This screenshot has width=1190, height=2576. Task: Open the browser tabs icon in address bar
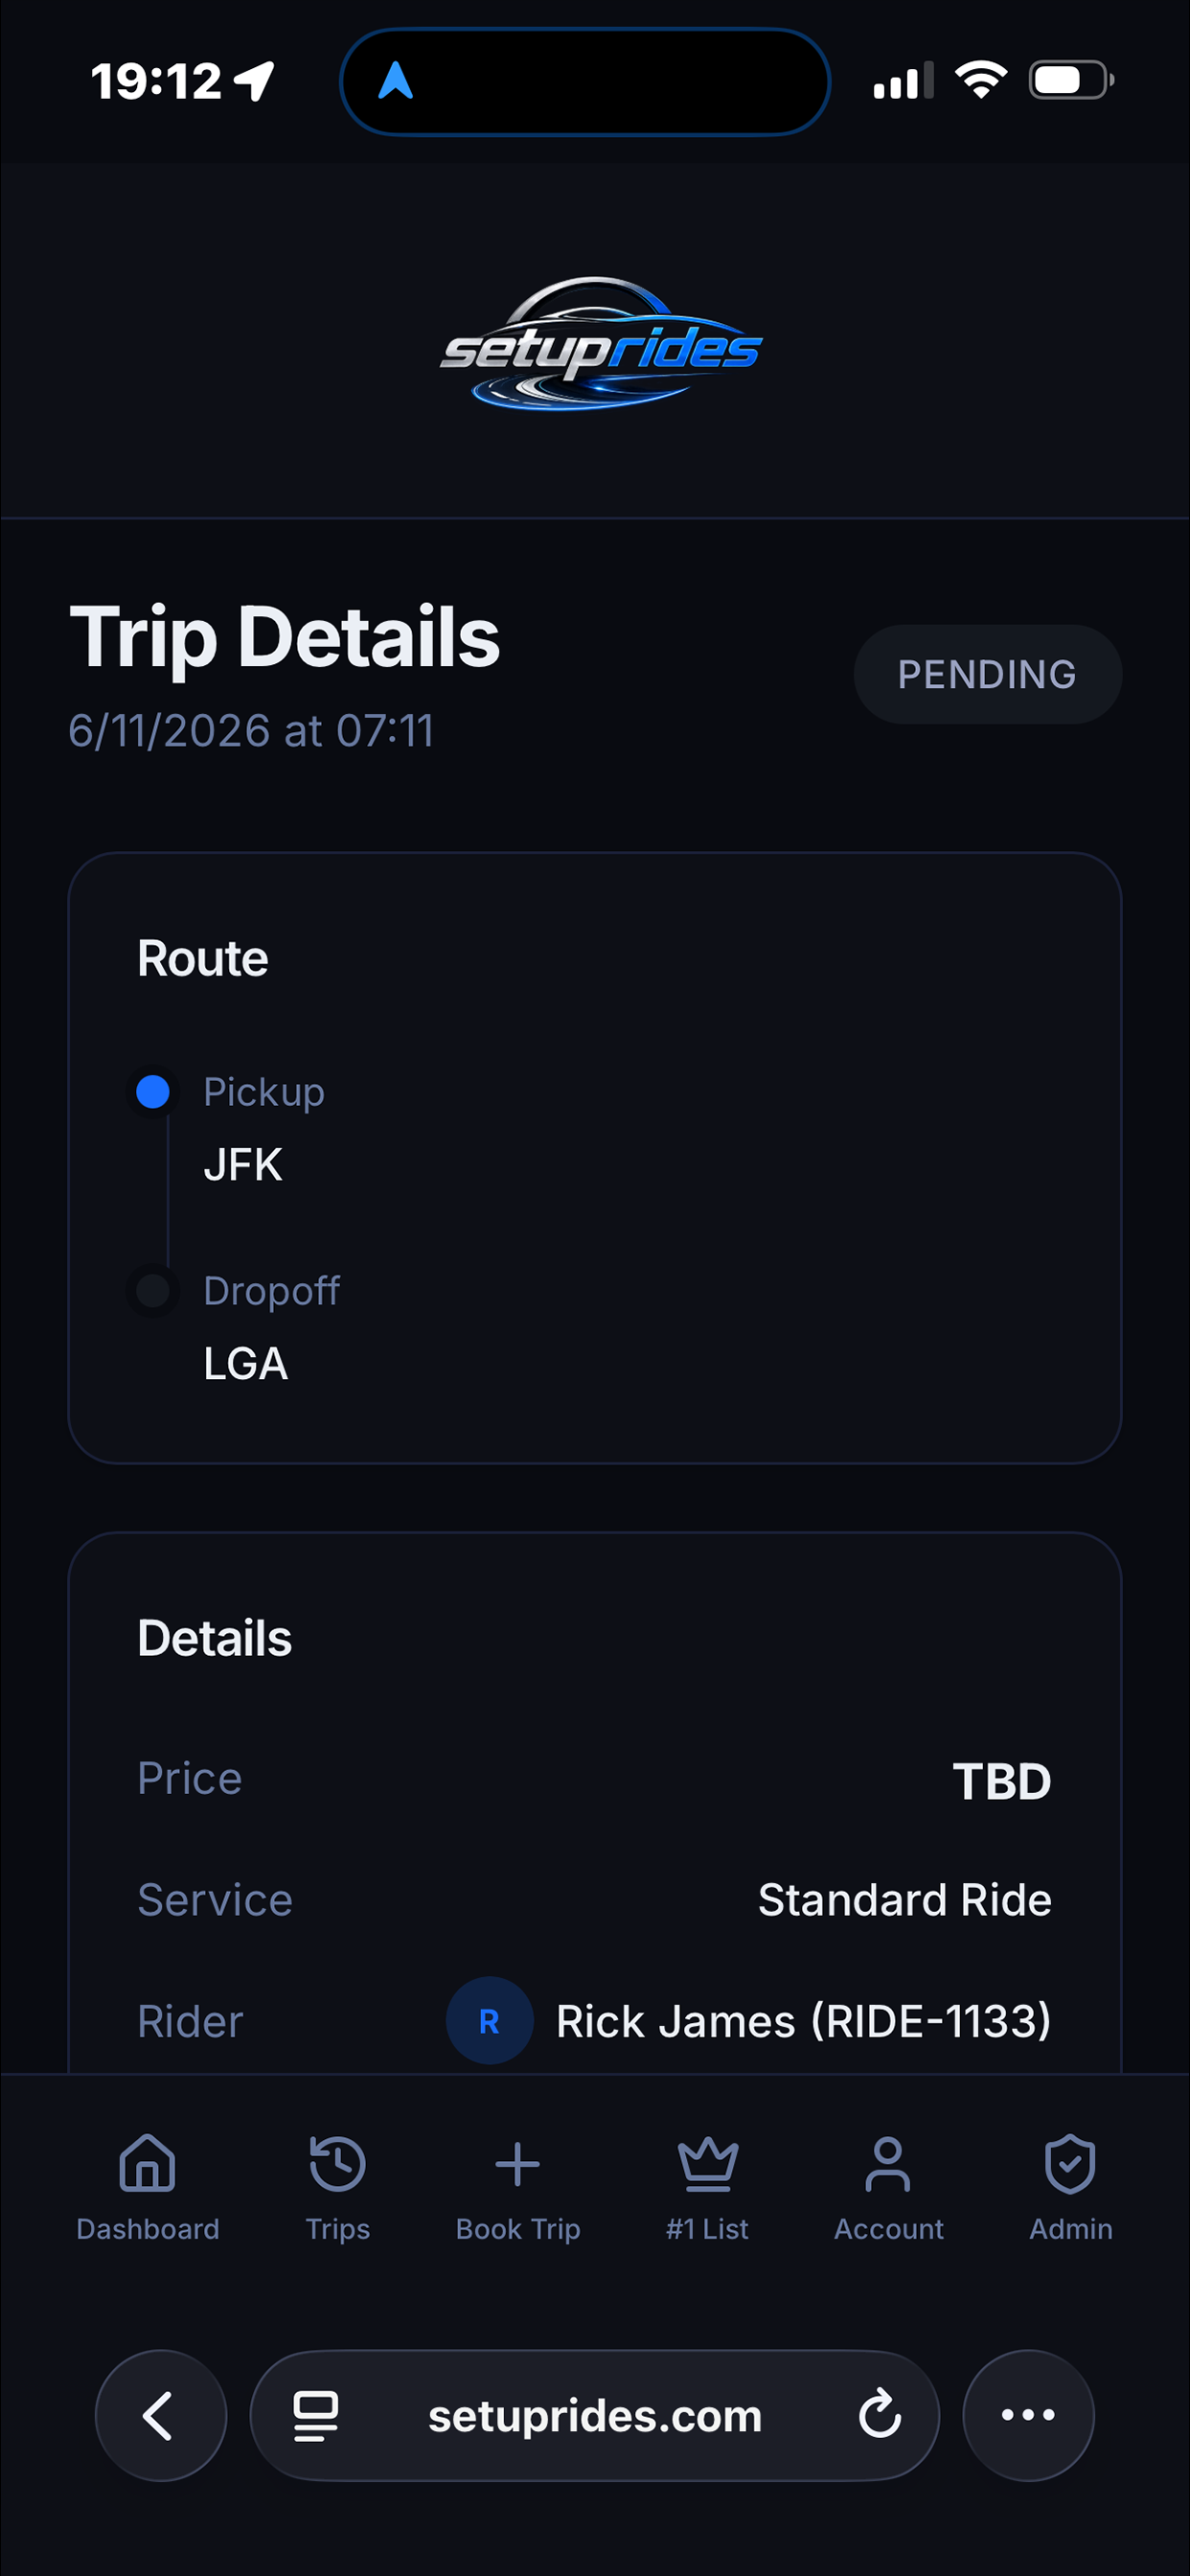315,2416
